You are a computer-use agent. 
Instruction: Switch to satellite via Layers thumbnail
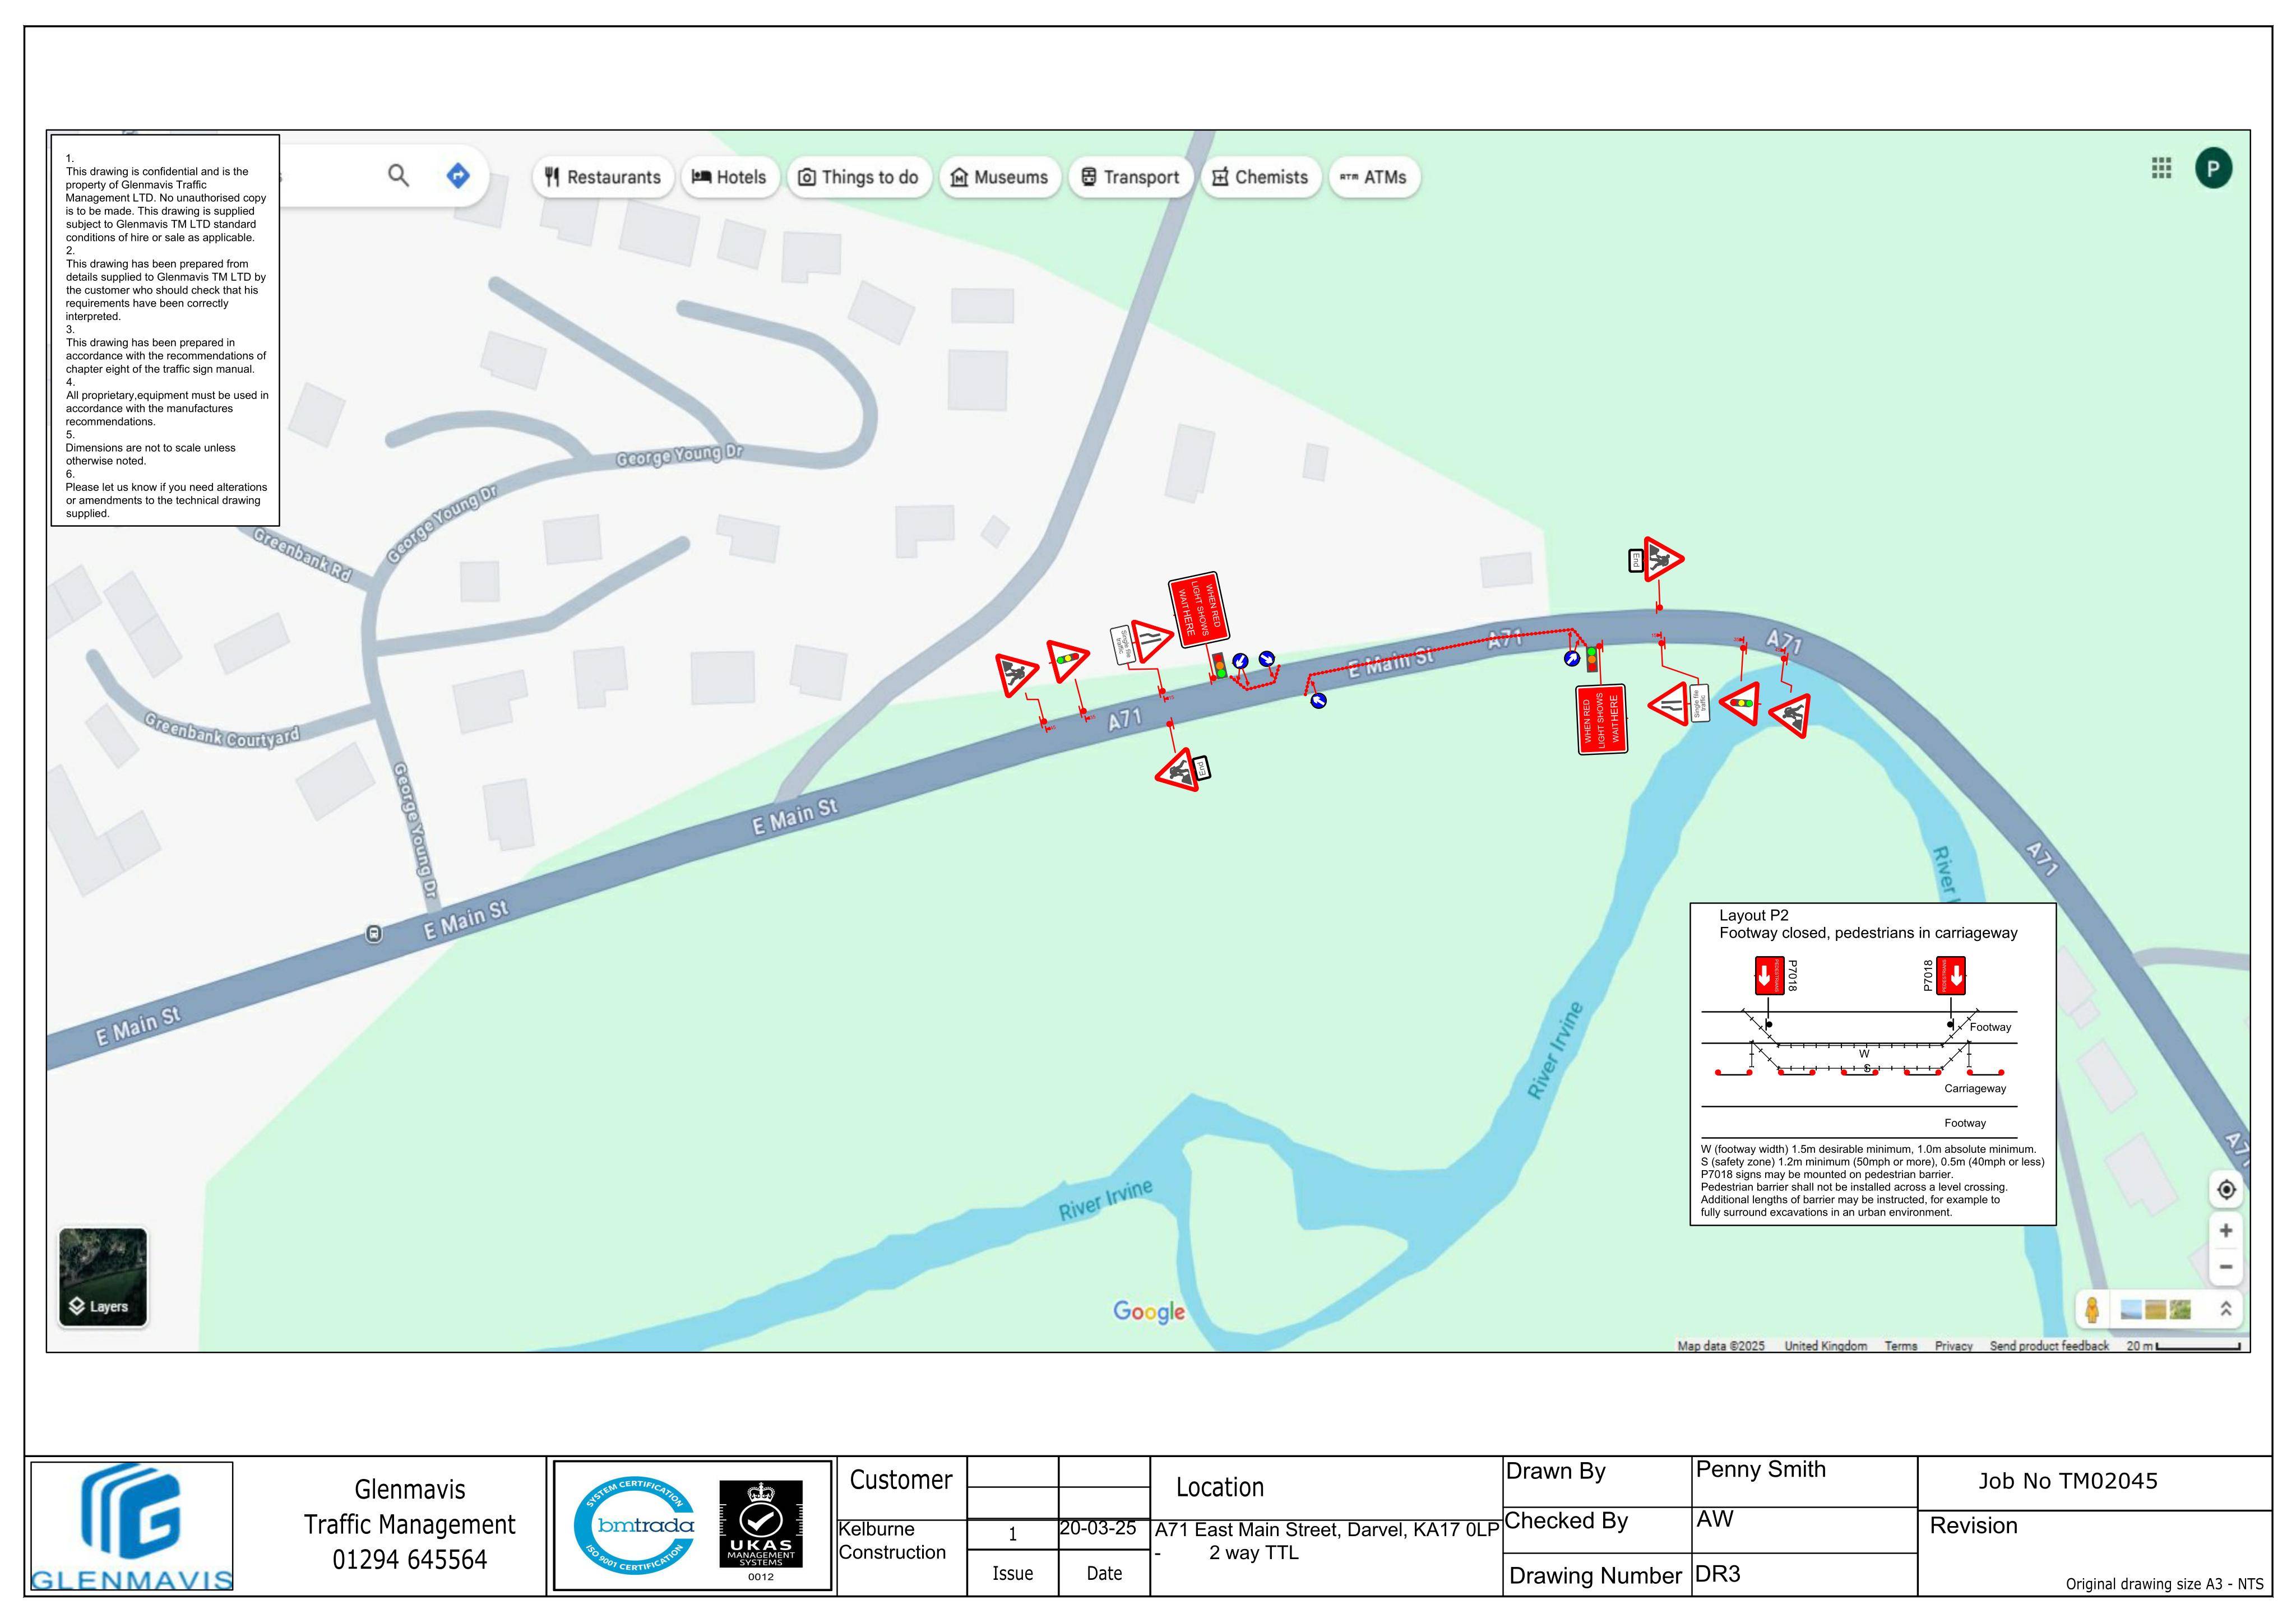tap(103, 1277)
